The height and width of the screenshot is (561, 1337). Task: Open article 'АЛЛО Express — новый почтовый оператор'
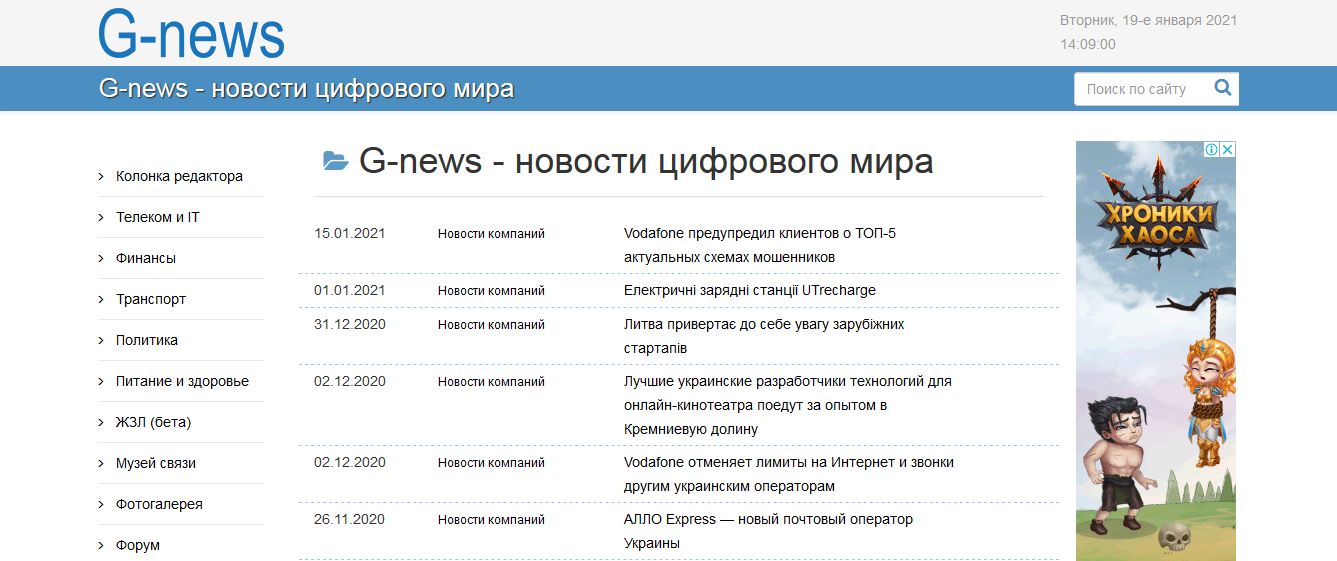(768, 531)
